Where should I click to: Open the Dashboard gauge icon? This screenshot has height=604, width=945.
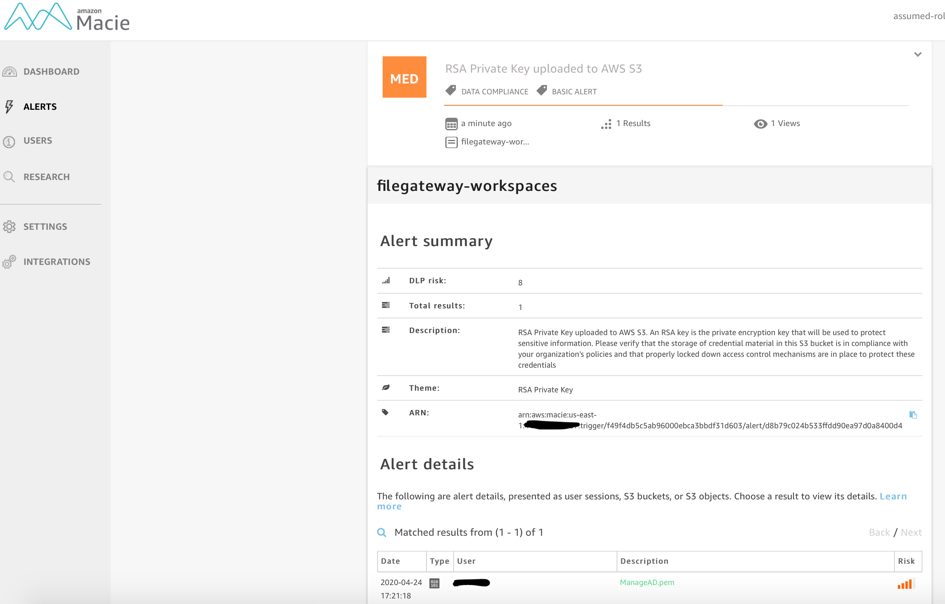9,72
